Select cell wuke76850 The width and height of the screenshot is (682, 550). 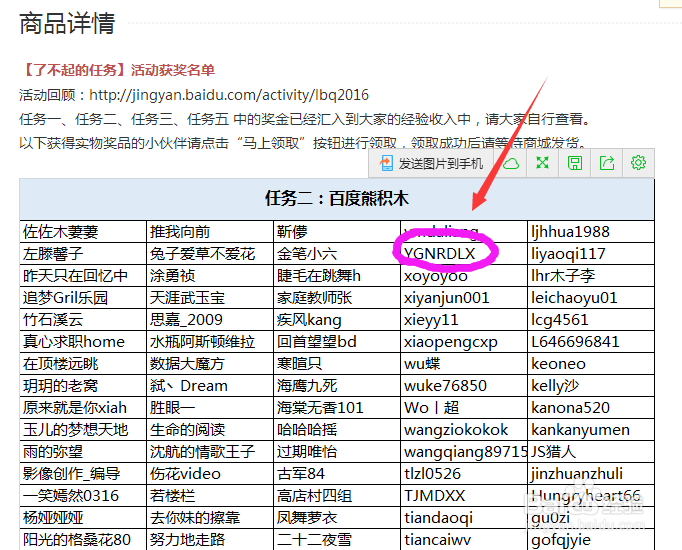point(464,386)
